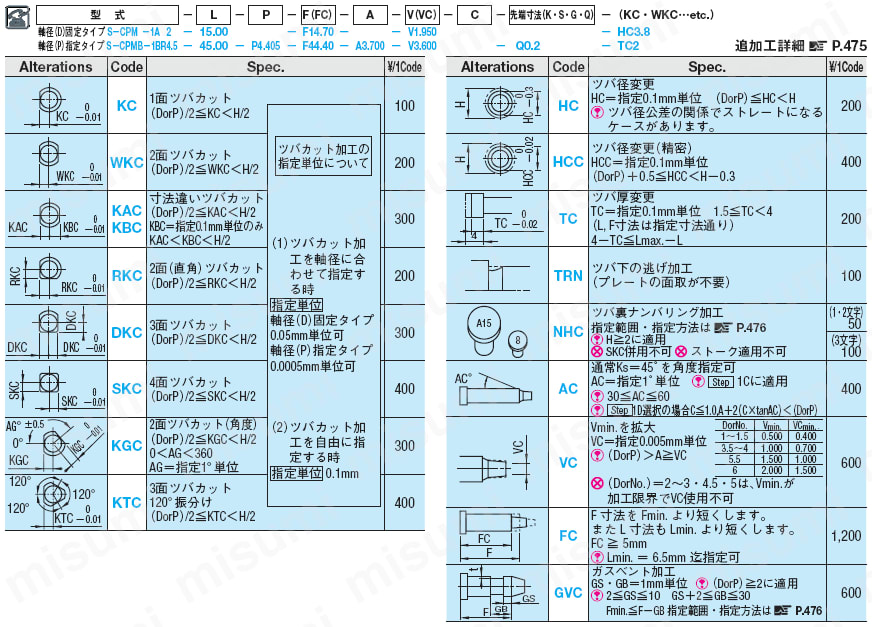This screenshot has width=872, height=627.
Task: Click the DKC three-face cut diagram
Action: (56, 333)
